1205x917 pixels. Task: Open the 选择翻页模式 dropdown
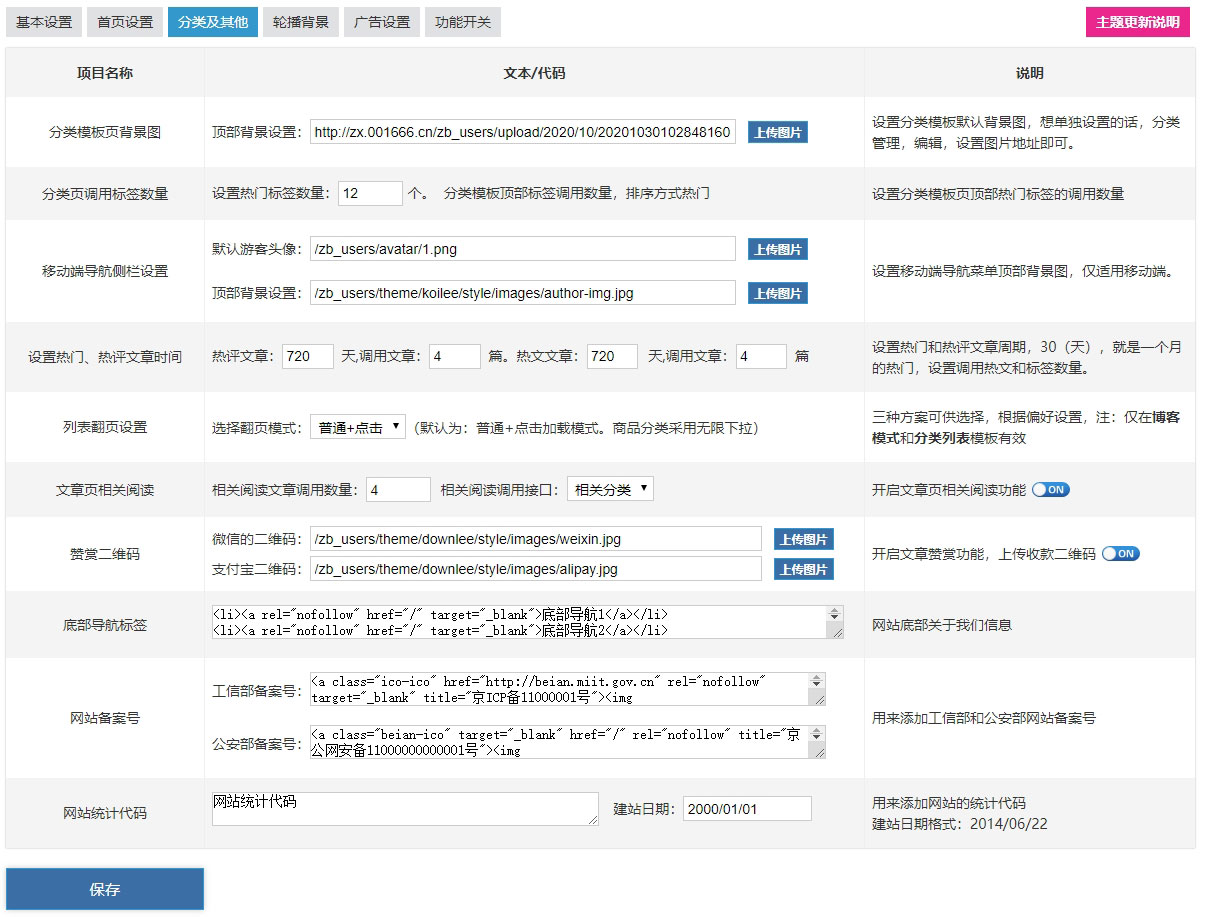point(357,428)
